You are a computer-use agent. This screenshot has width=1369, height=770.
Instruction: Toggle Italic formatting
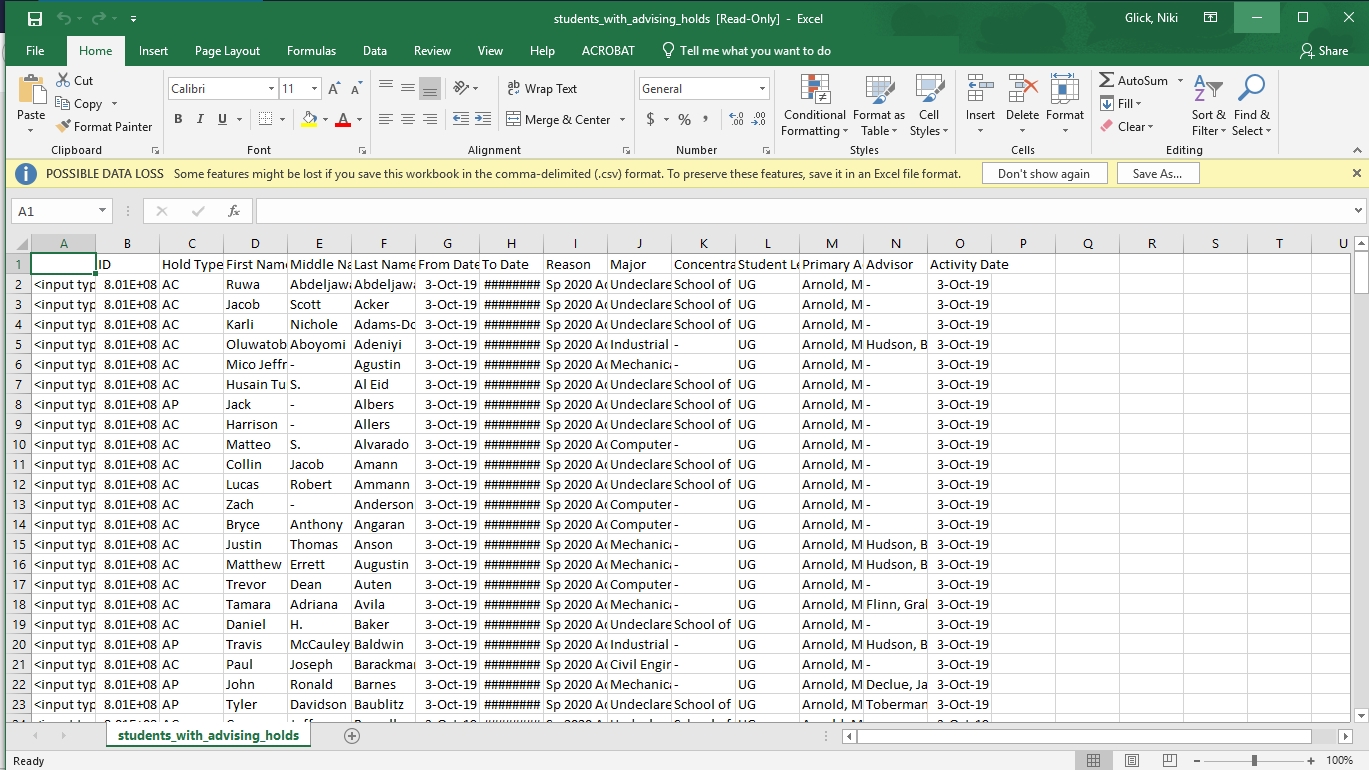tap(200, 119)
